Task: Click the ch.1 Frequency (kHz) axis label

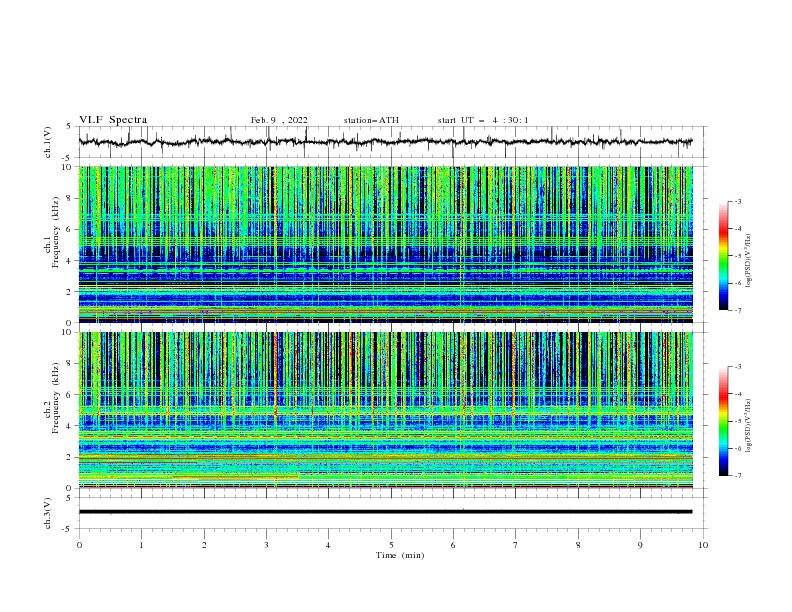Action: pyautogui.click(x=53, y=232)
